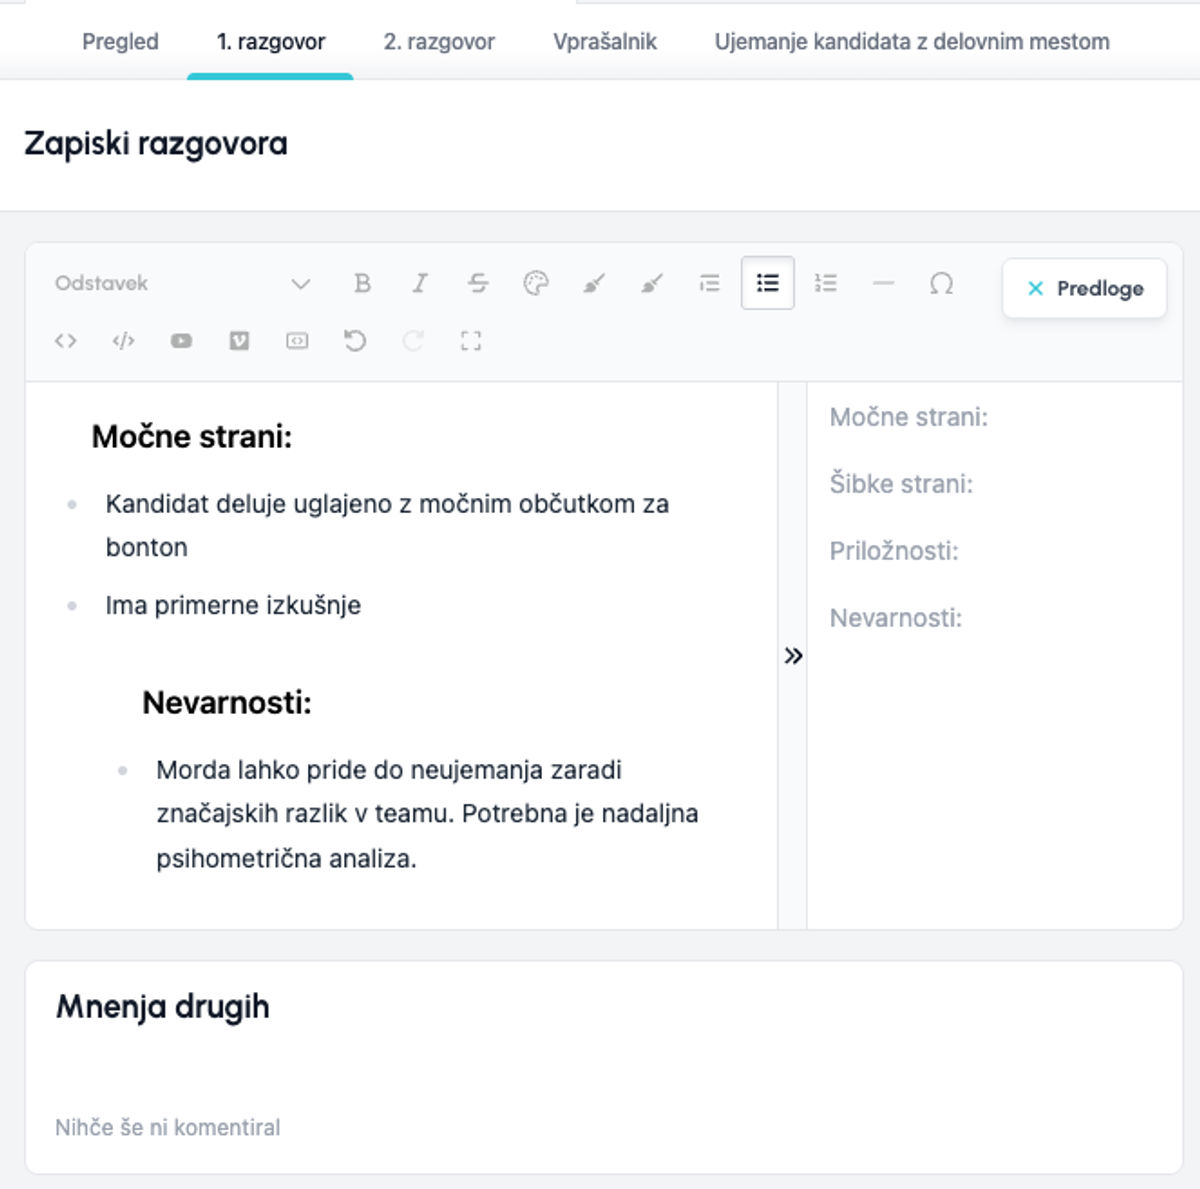Screen dimensions: 1200x1189
Task: Open the block indent options
Action: point(710,283)
